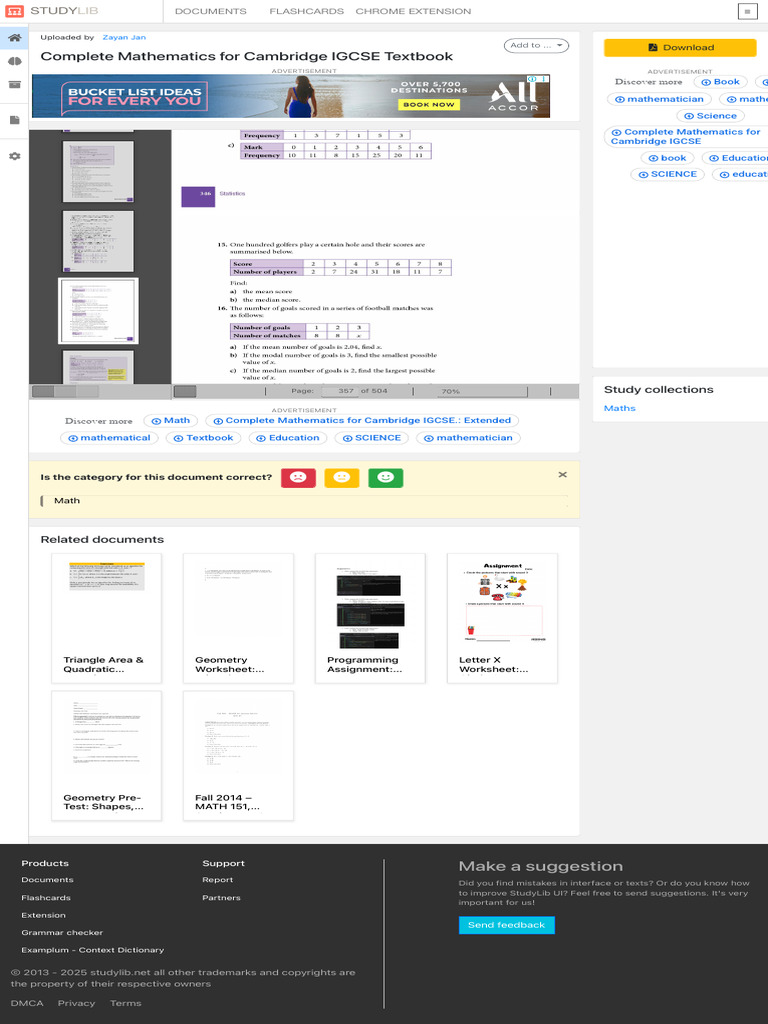Click the 'Math' category label in the banner
The image size is (768, 1024).
(x=67, y=501)
